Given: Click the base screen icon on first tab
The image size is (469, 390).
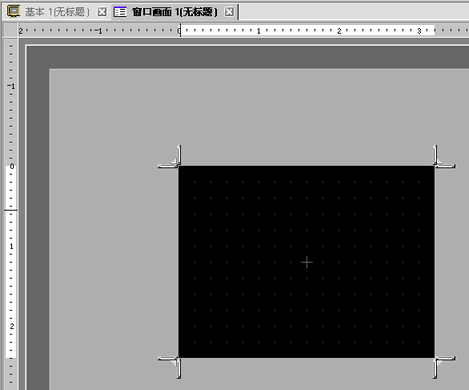Looking at the screenshot, I should point(14,12).
